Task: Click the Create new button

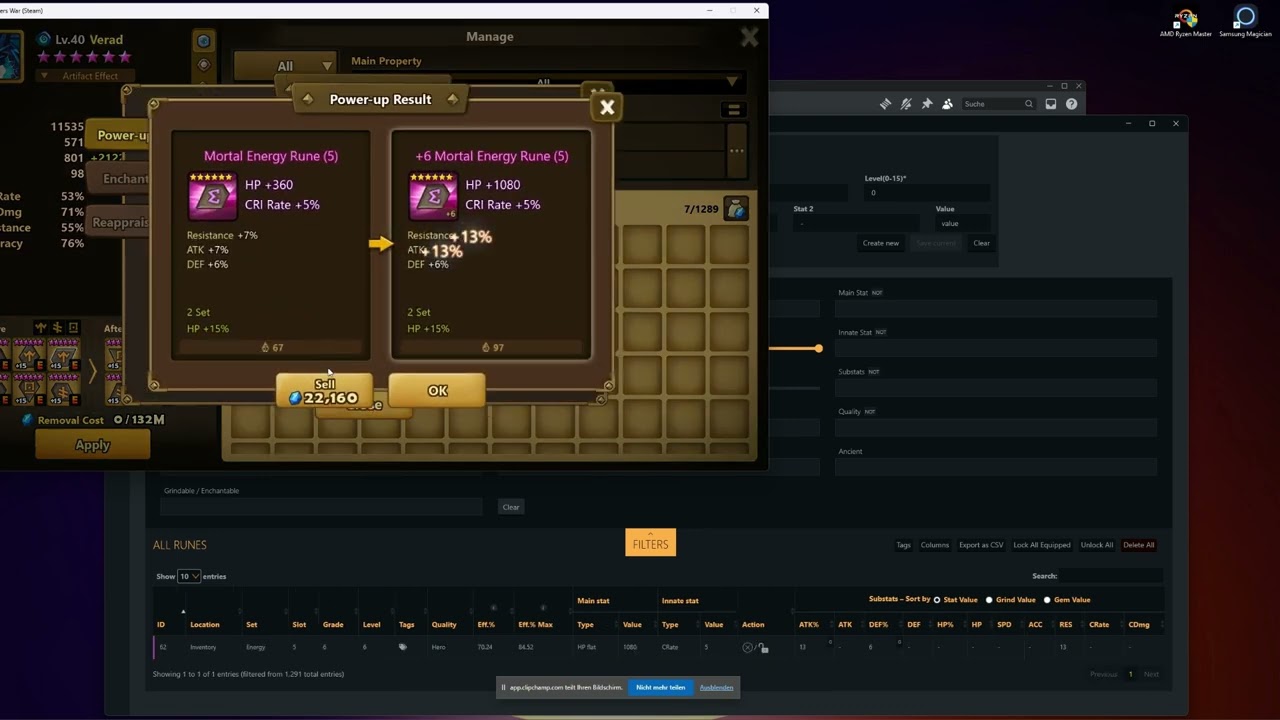Action: (x=881, y=243)
